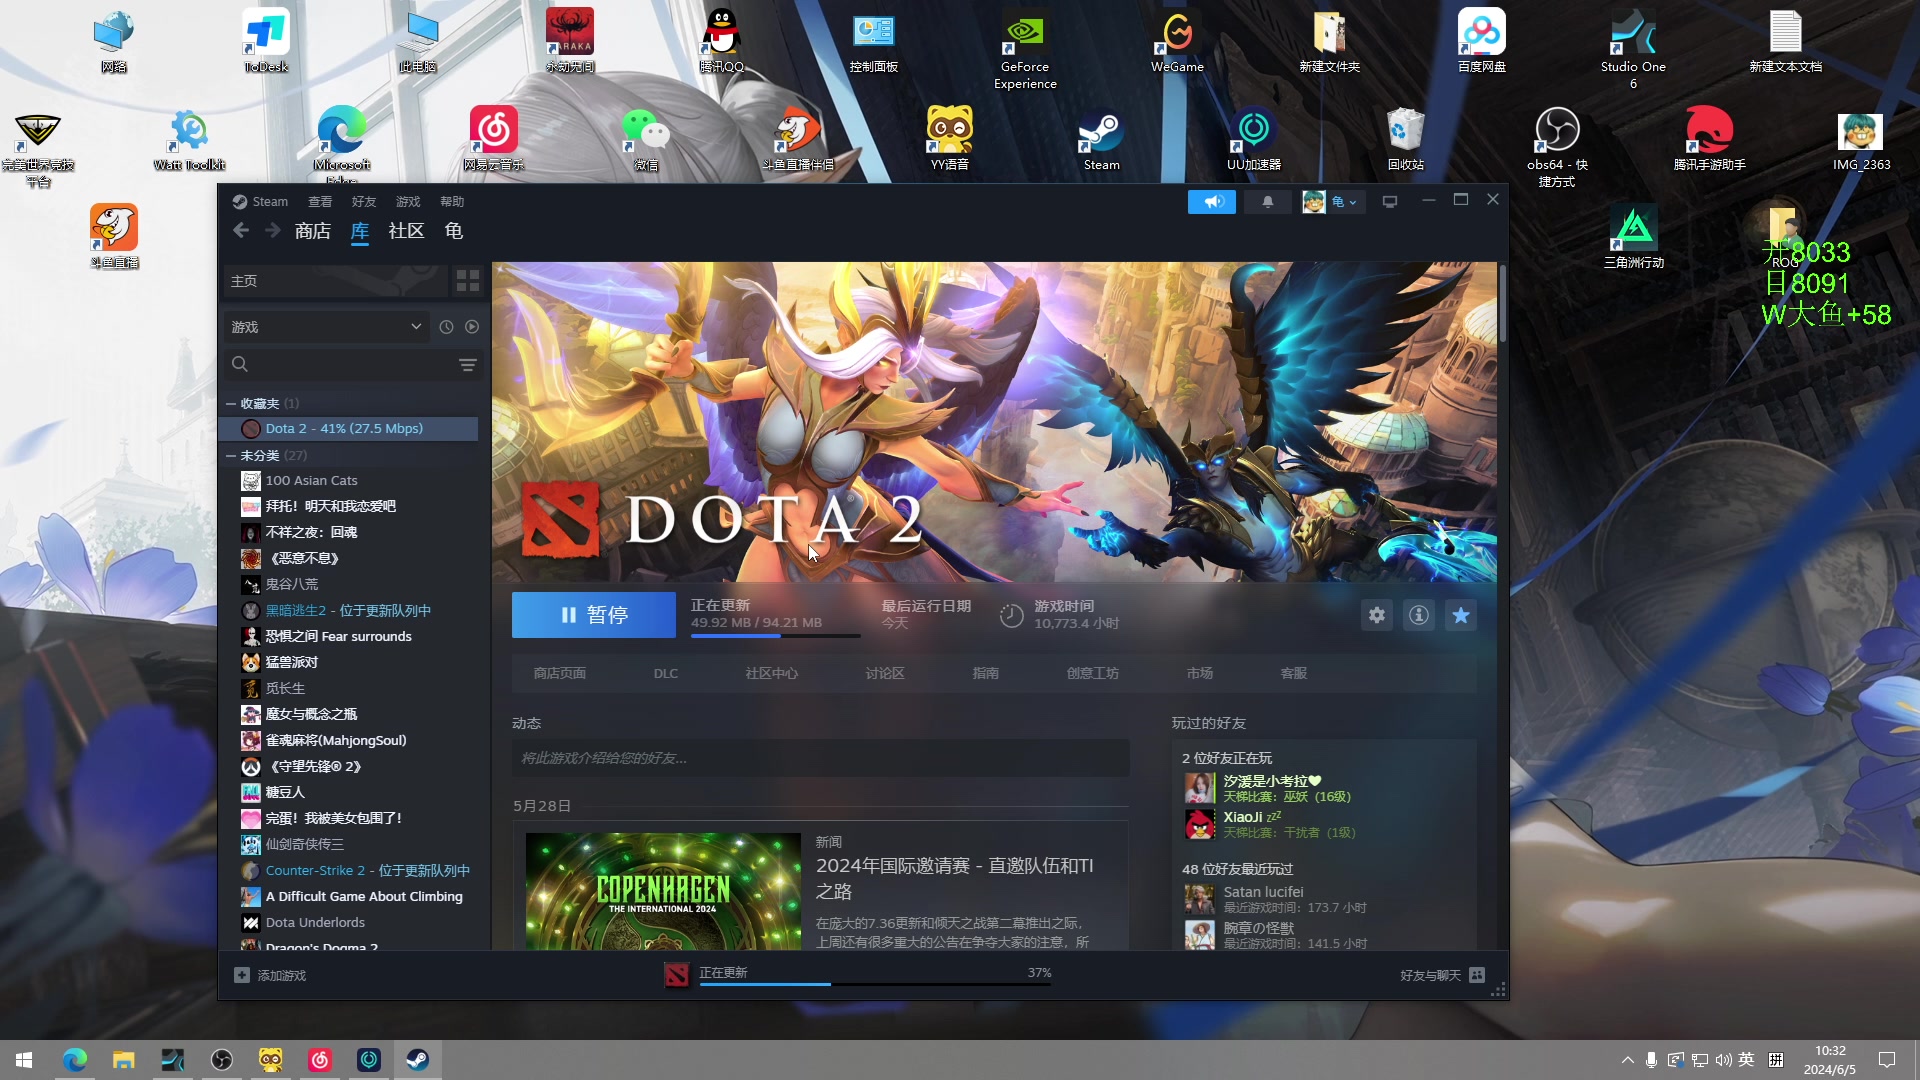This screenshot has height=1080, width=1920.
Task: Collapse the 收藏夹 category
Action: [x=231, y=404]
